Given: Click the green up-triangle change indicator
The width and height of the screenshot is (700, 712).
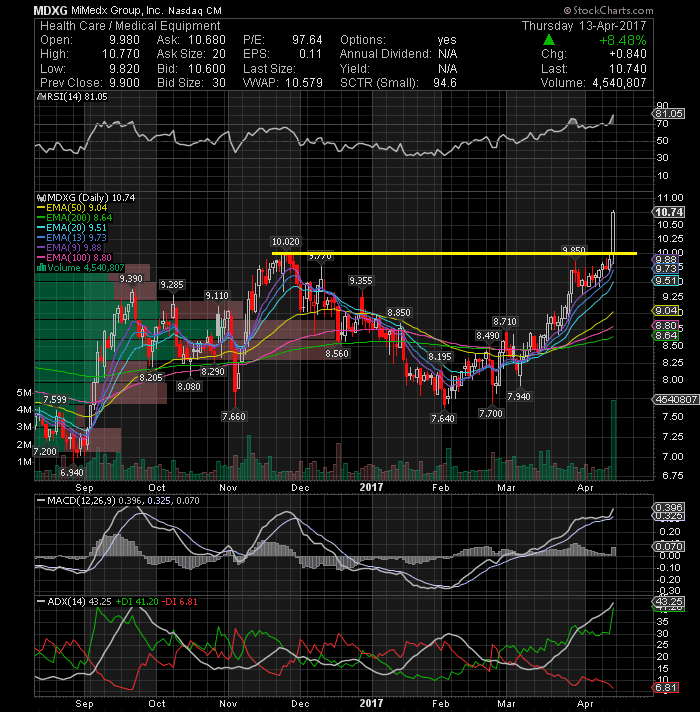Looking at the screenshot, I should point(548,40).
